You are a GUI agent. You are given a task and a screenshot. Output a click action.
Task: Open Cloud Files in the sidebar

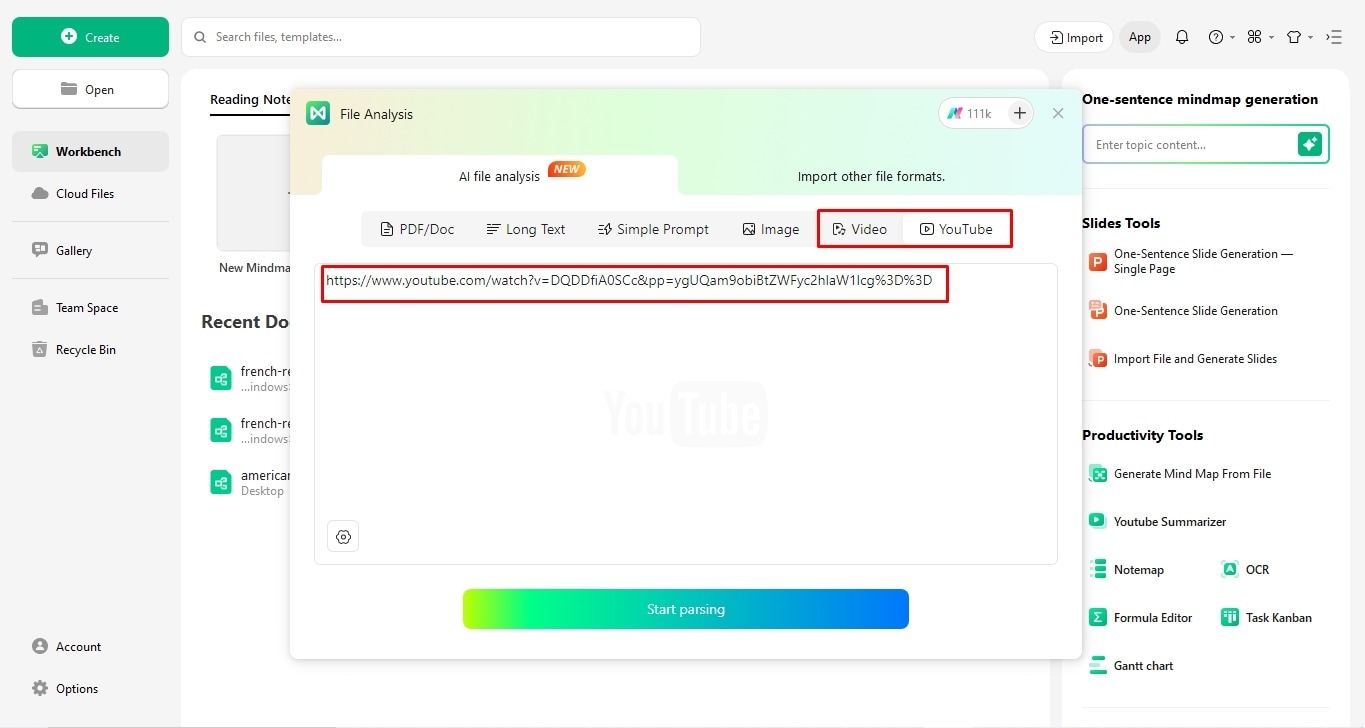[x=90, y=194]
